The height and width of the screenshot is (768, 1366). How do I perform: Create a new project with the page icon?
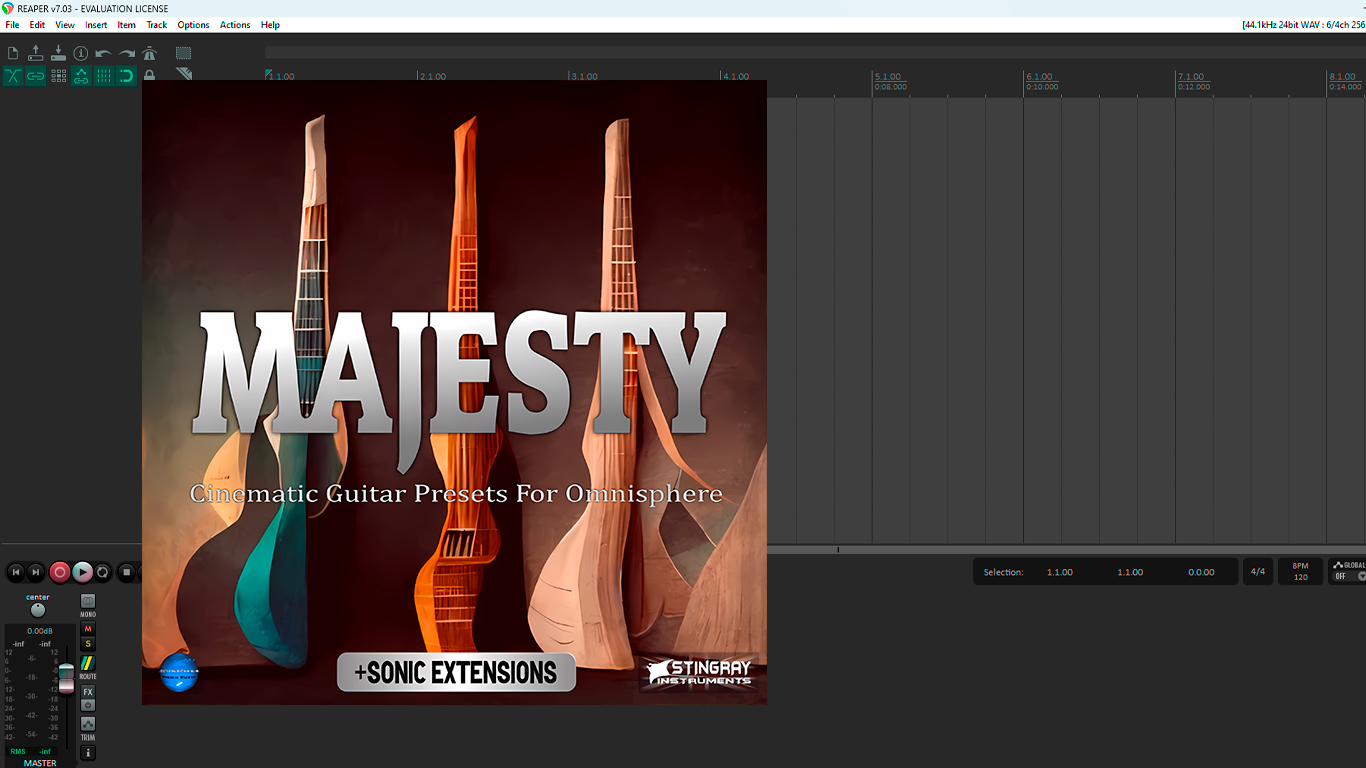click(x=13, y=53)
